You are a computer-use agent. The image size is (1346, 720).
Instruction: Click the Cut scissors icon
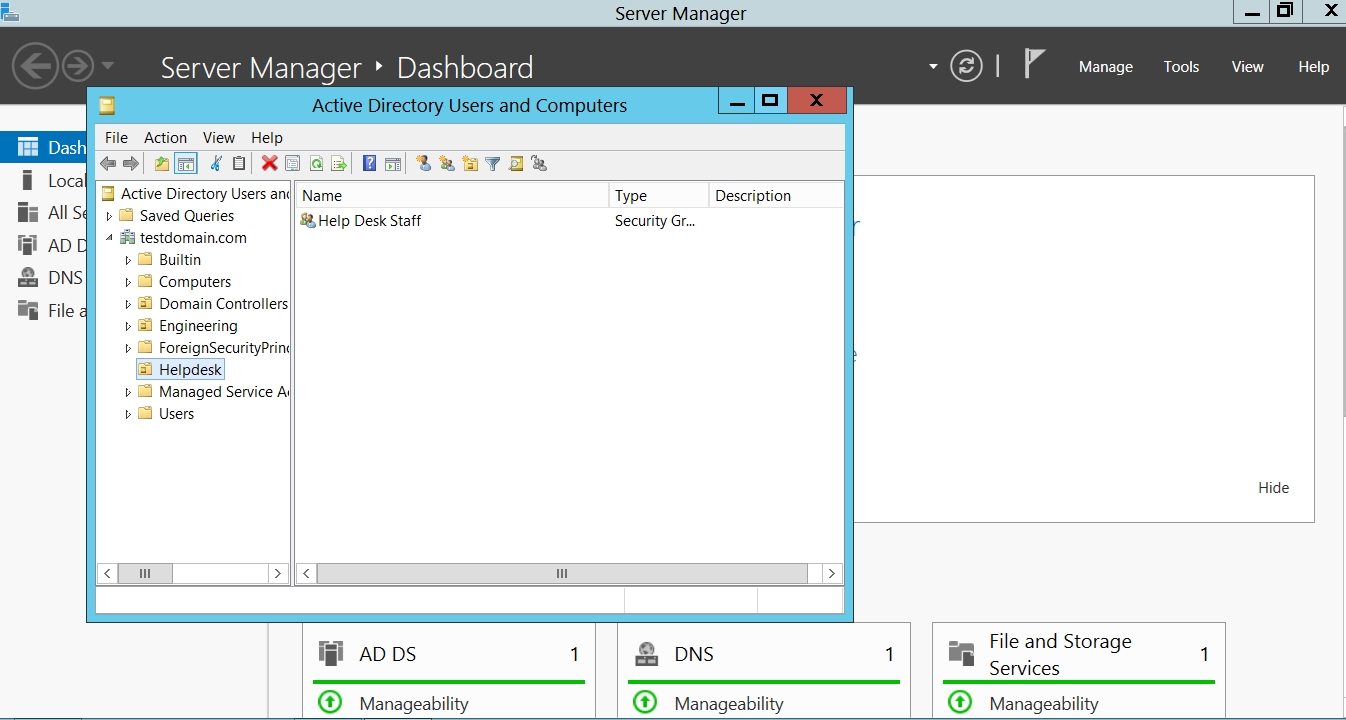216,164
